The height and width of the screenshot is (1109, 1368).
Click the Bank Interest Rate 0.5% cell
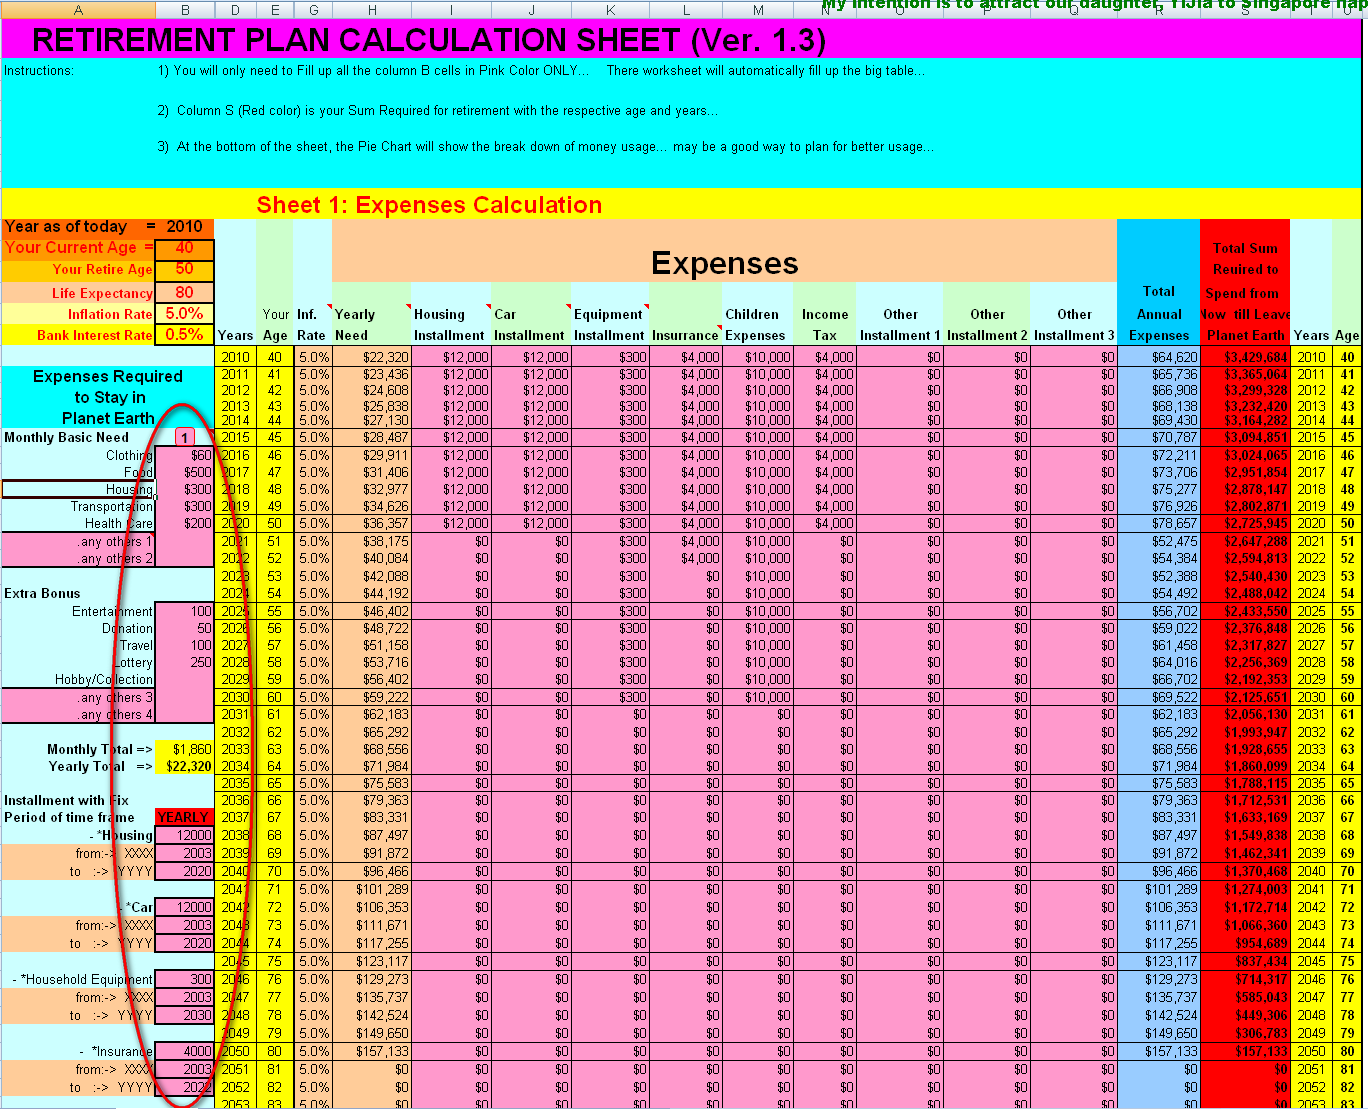[x=185, y=335]
